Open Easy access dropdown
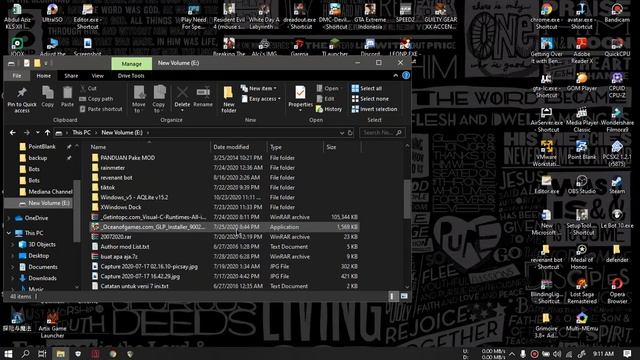The image size is (640, 360). [x=261, y=99]
